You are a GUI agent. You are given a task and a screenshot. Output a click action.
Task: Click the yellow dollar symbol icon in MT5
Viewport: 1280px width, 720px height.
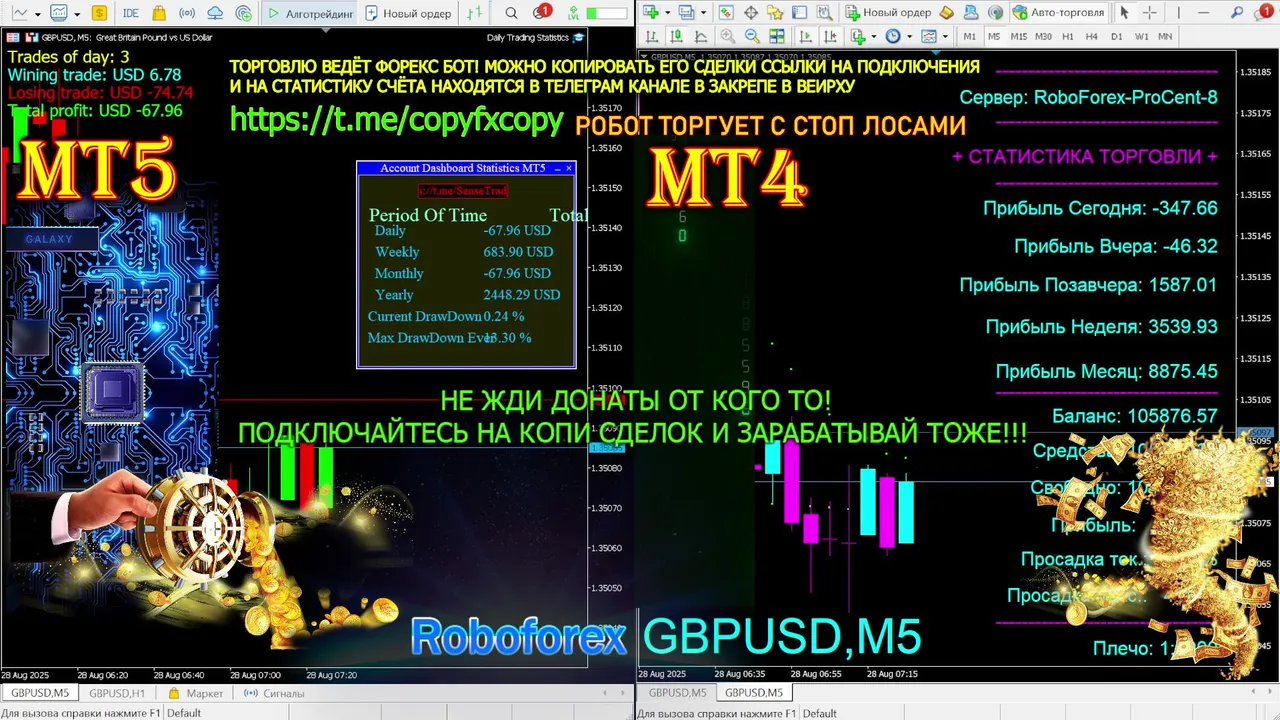[99, 13]
